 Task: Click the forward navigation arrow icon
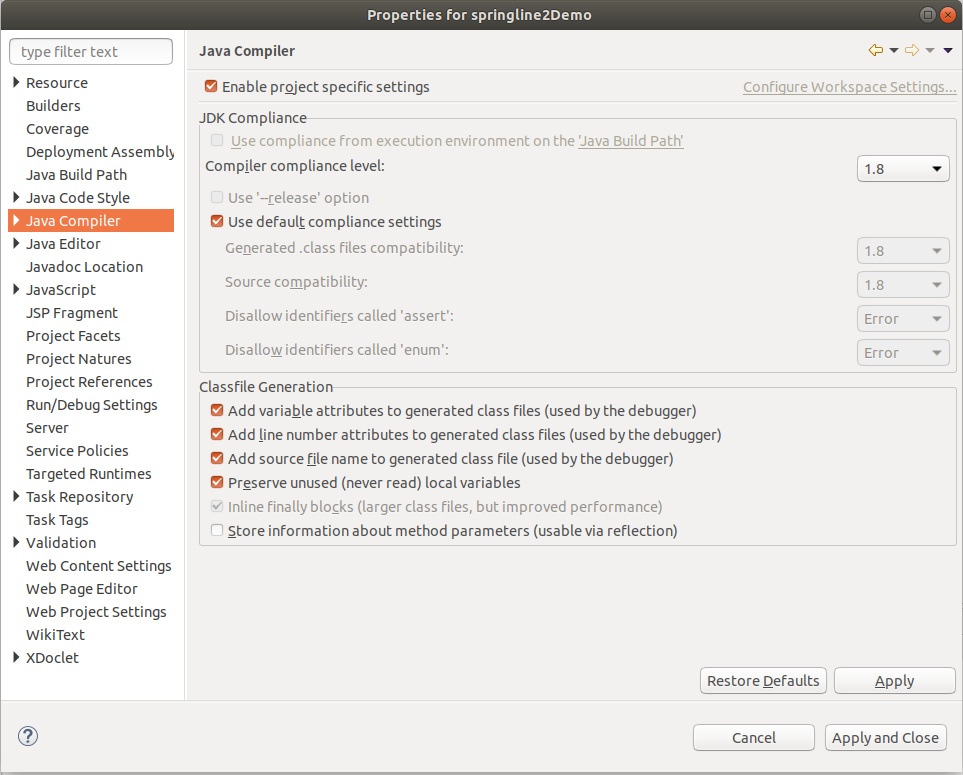(x=912, y=51)
